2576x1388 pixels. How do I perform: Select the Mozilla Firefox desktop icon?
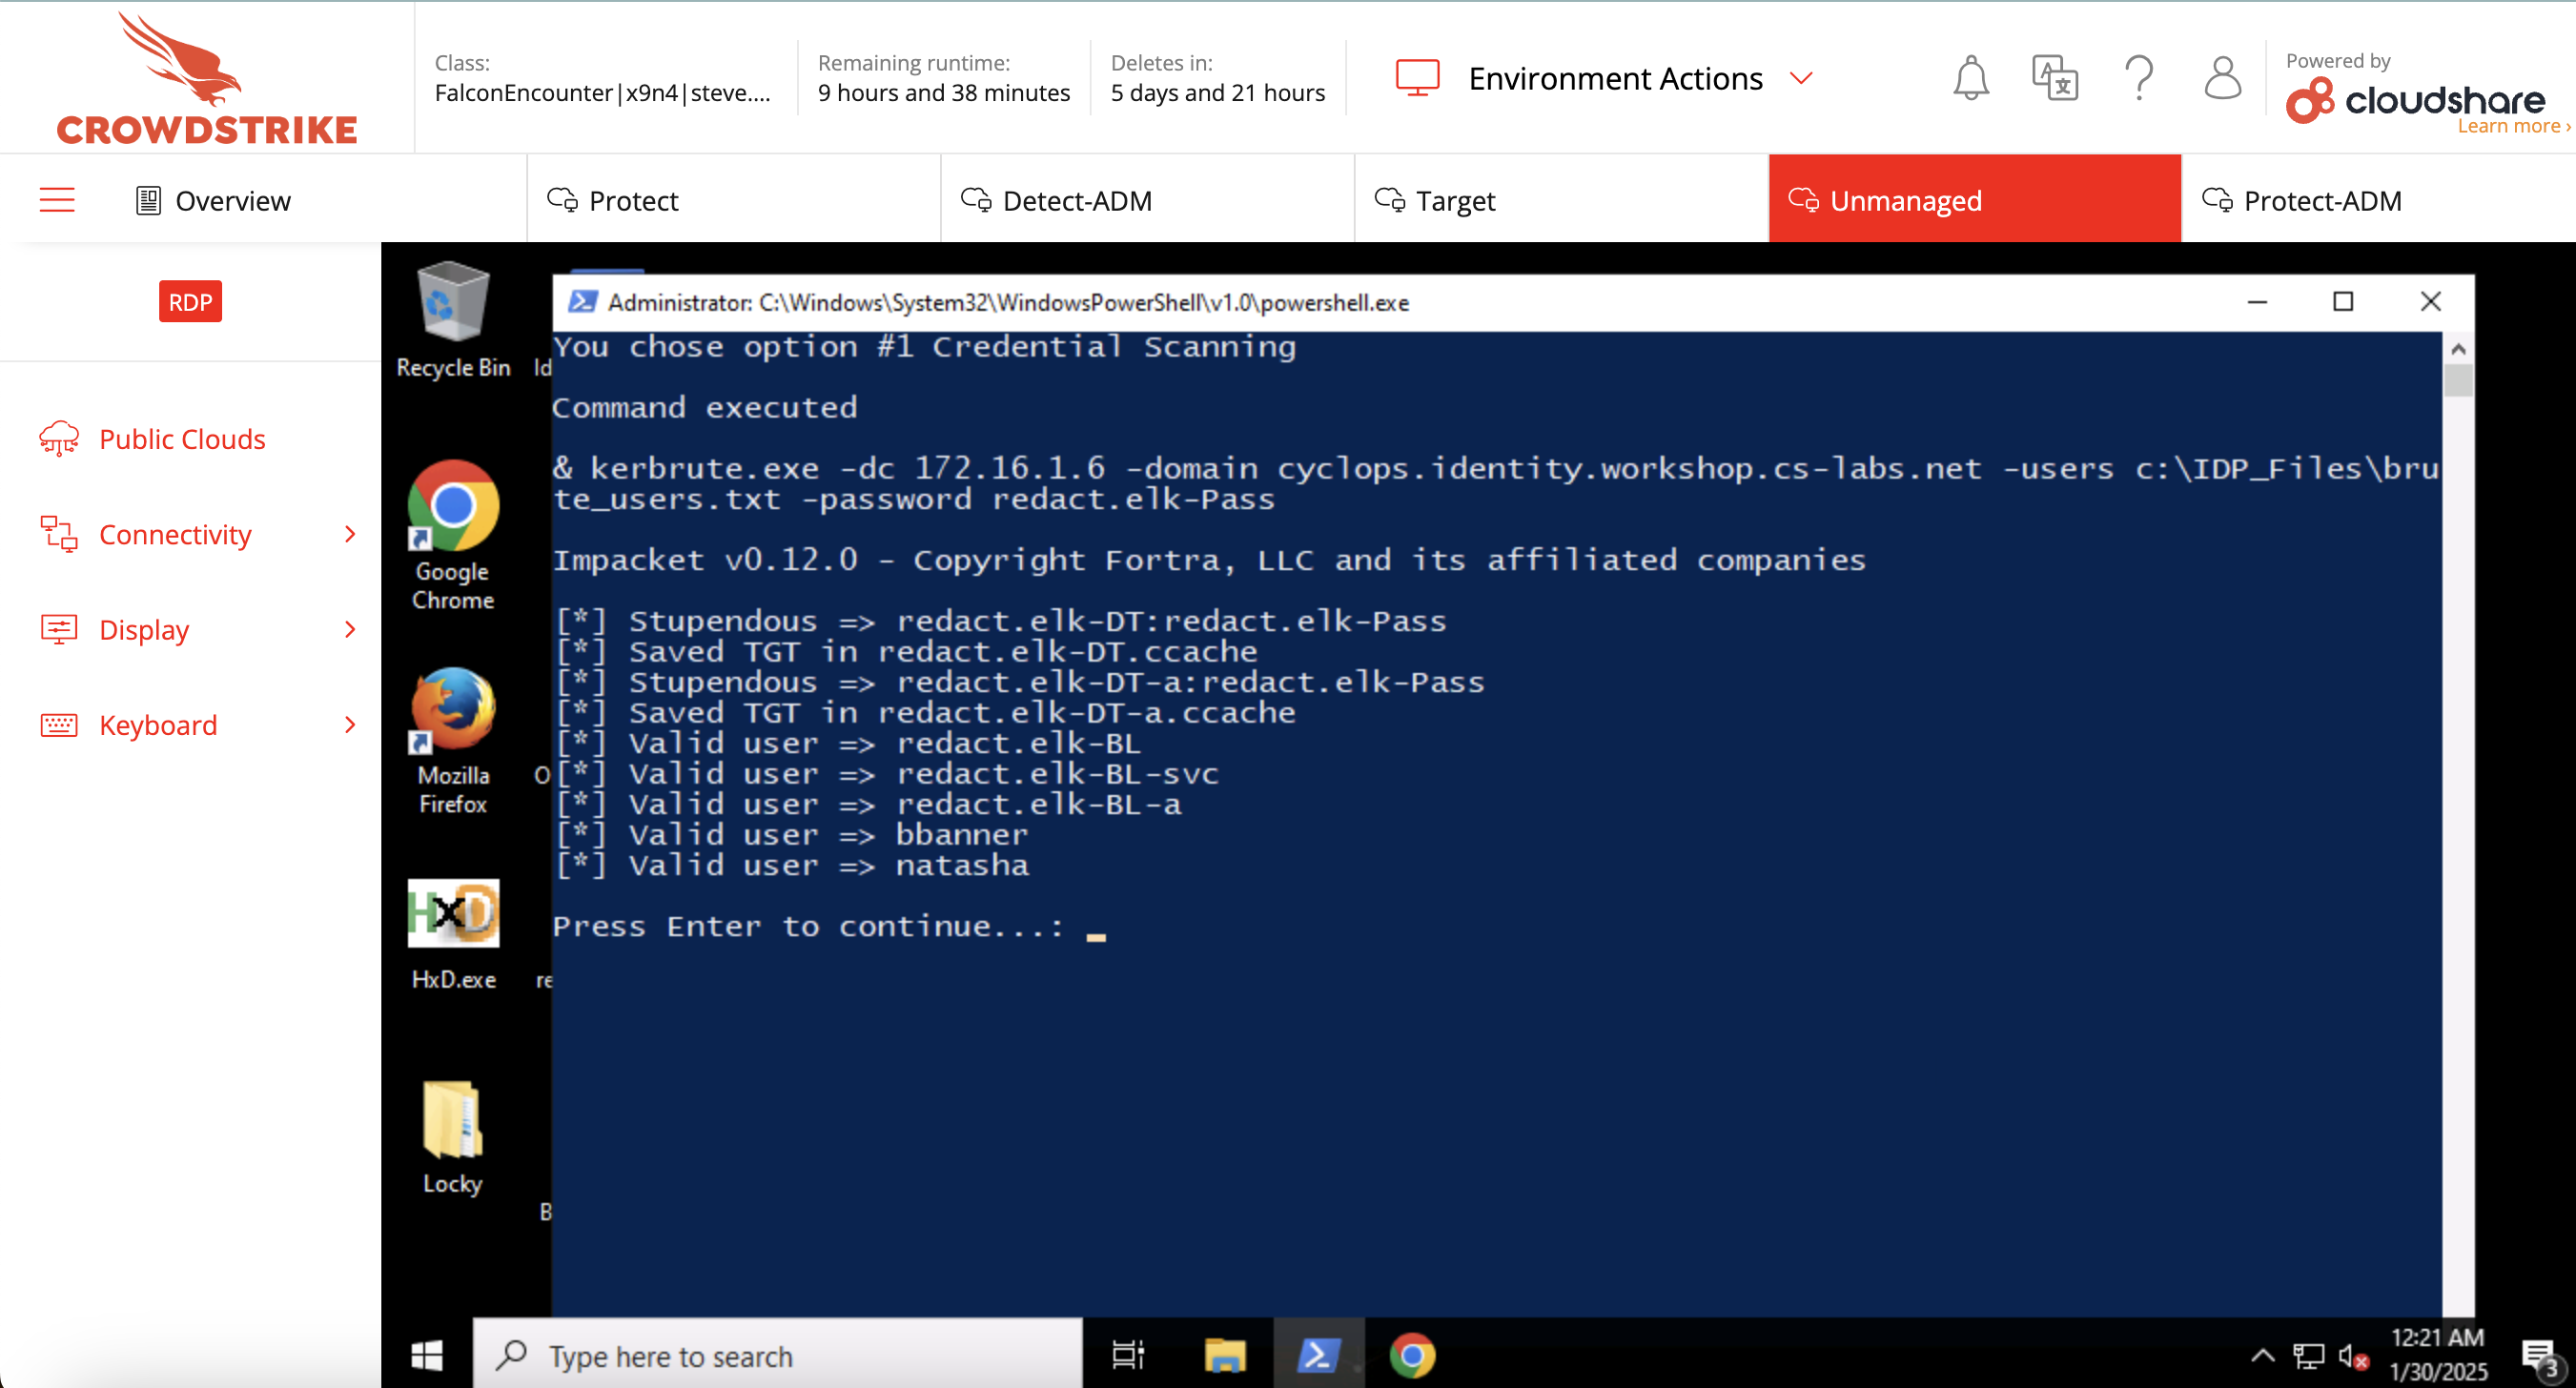pos(453,742)
